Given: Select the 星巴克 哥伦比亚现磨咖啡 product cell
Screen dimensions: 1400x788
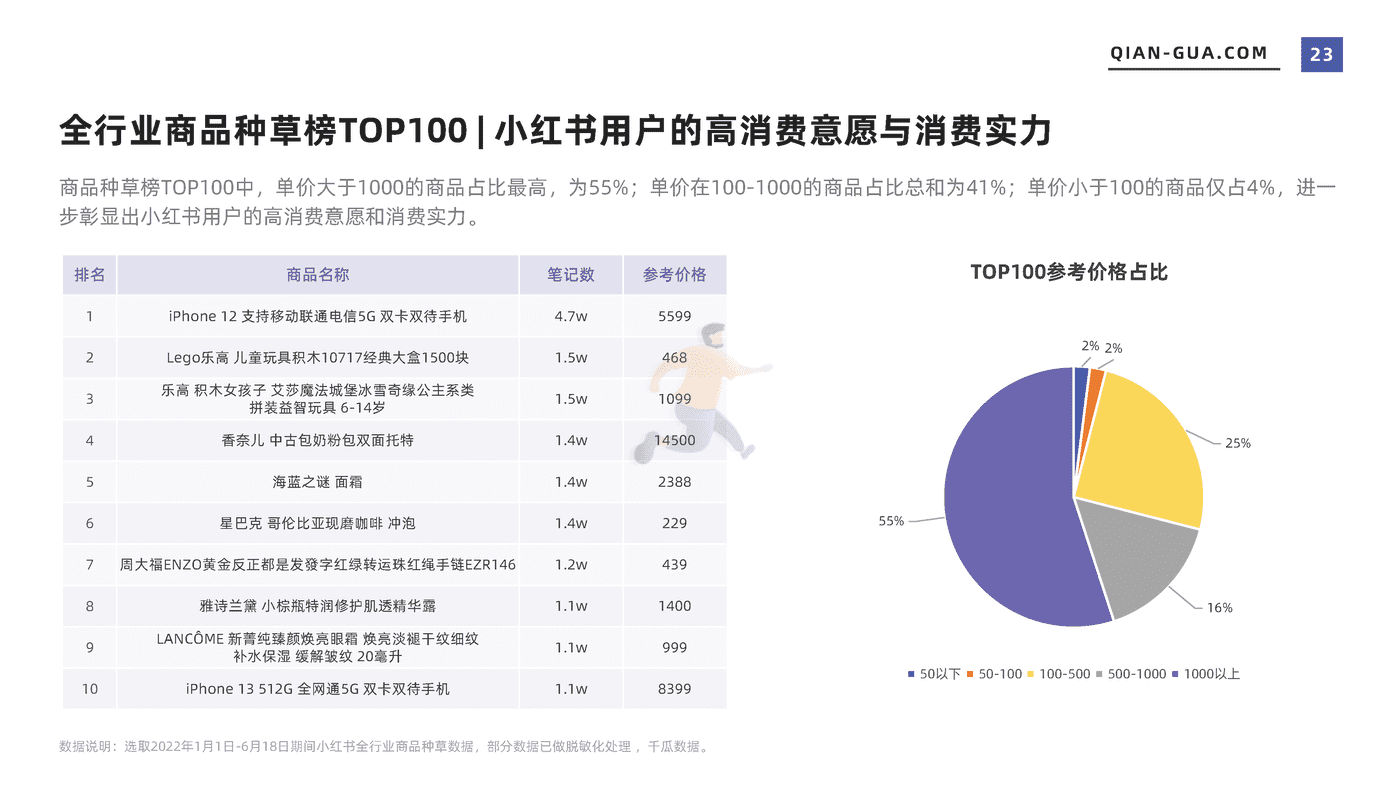Looking at the screenshot, I should tap(318, 523).
